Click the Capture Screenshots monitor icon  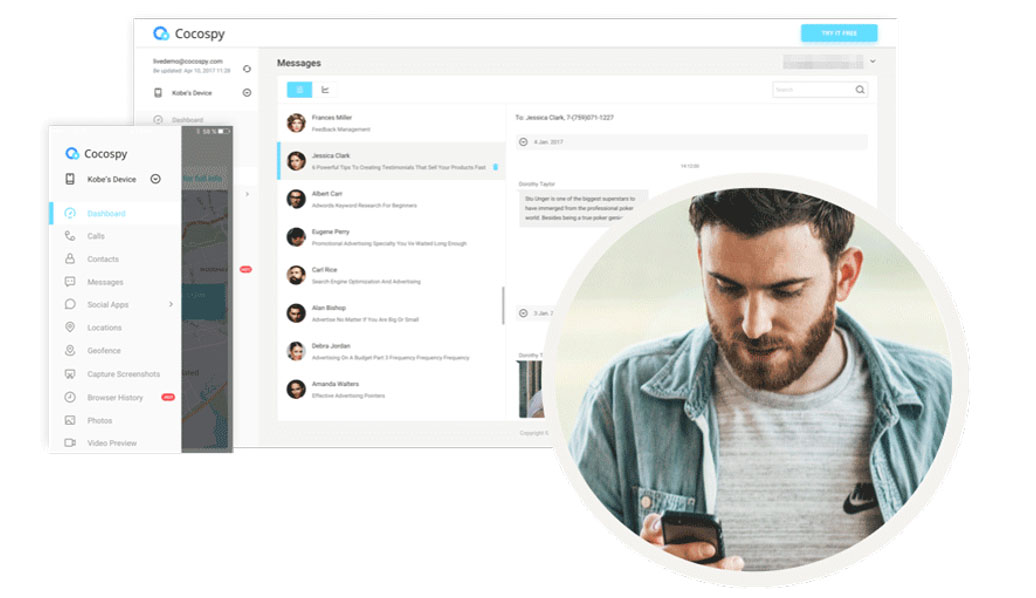(70, 374)
